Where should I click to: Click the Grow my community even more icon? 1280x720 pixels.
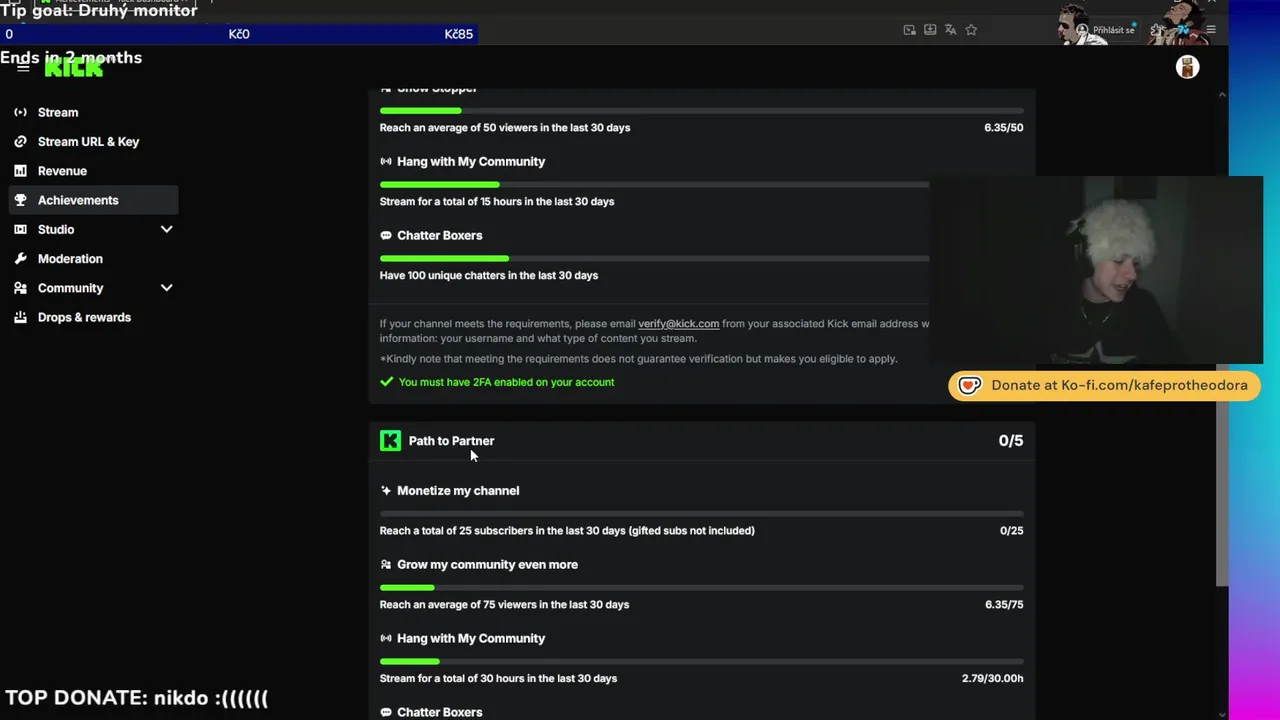pos(386,565)
